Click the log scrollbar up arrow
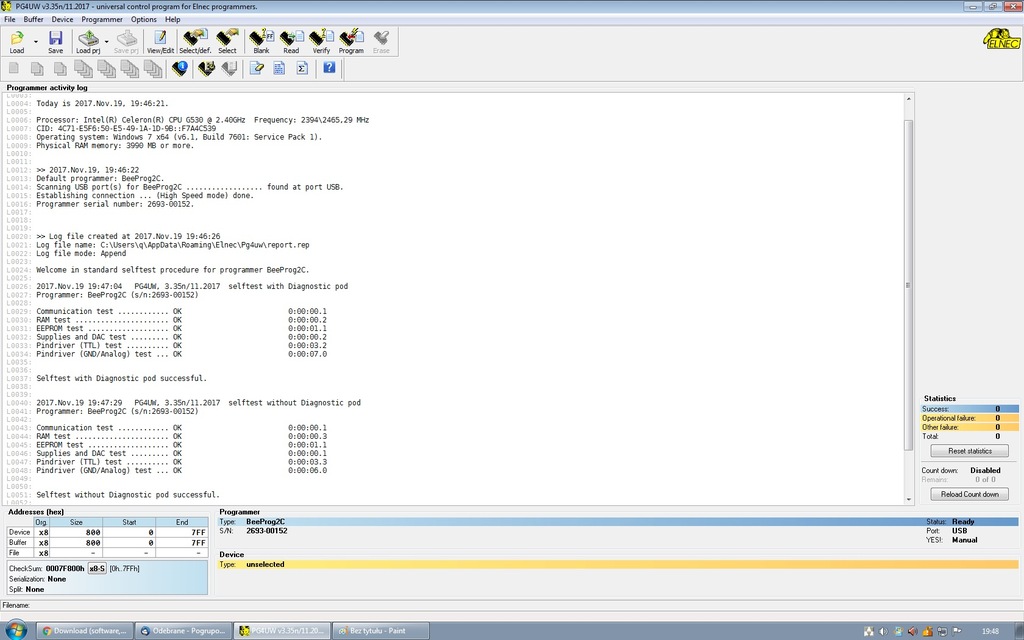Viewport: 1024px width, 640px height. [x=908, y=99]
